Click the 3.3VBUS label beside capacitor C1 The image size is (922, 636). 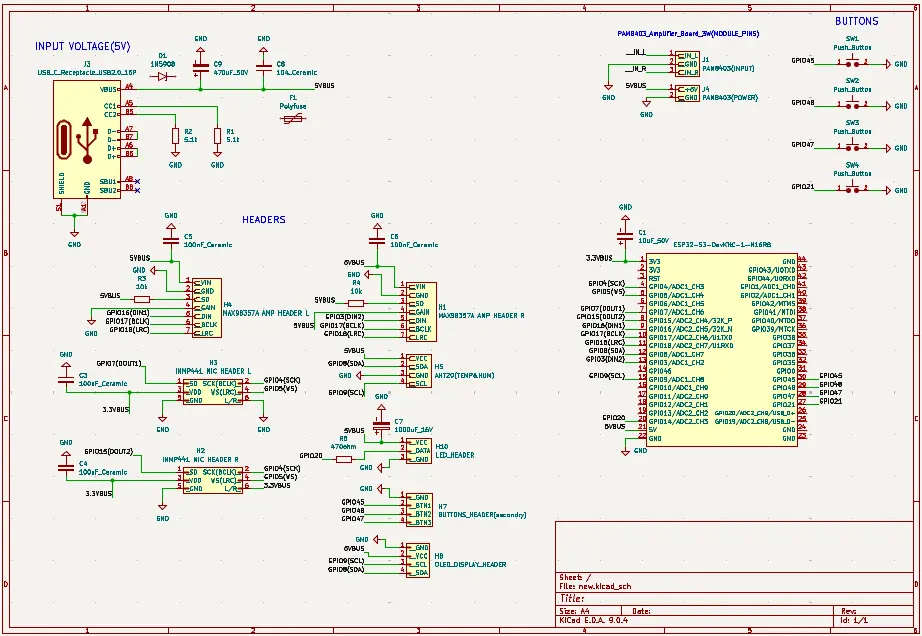599,257
